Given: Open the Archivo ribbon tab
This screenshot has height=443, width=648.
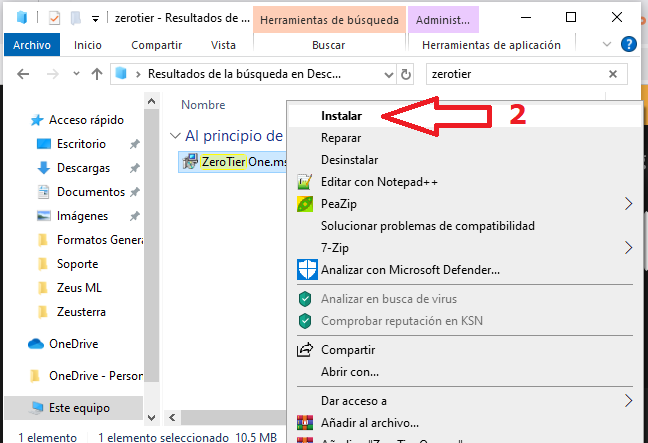Looking at the screenshot, I should 32,45.
